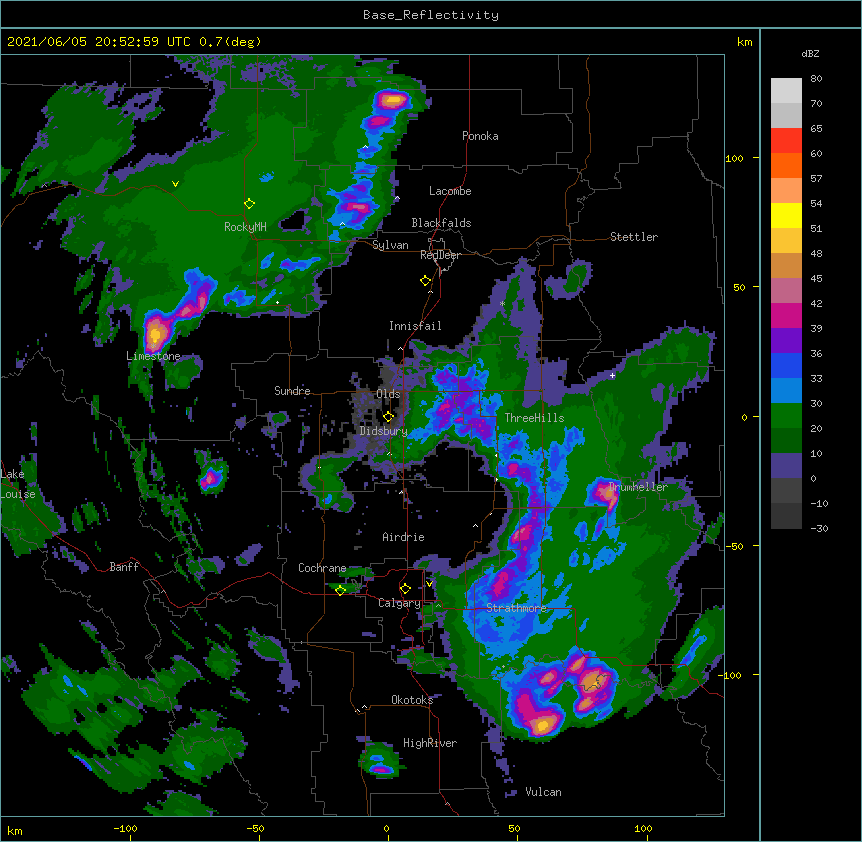Screen dimensions: 862x842
Task: Click the Base_Reflectivity title
Action: pyautogui.click(x=431, y=15)
